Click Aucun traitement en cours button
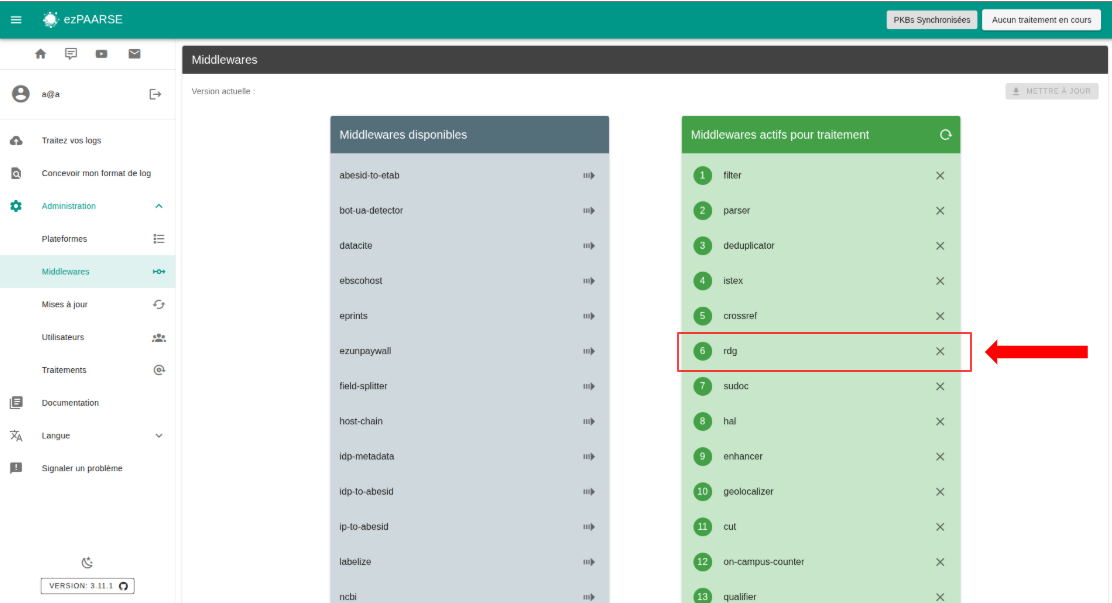 click(x=1041, y=20)
